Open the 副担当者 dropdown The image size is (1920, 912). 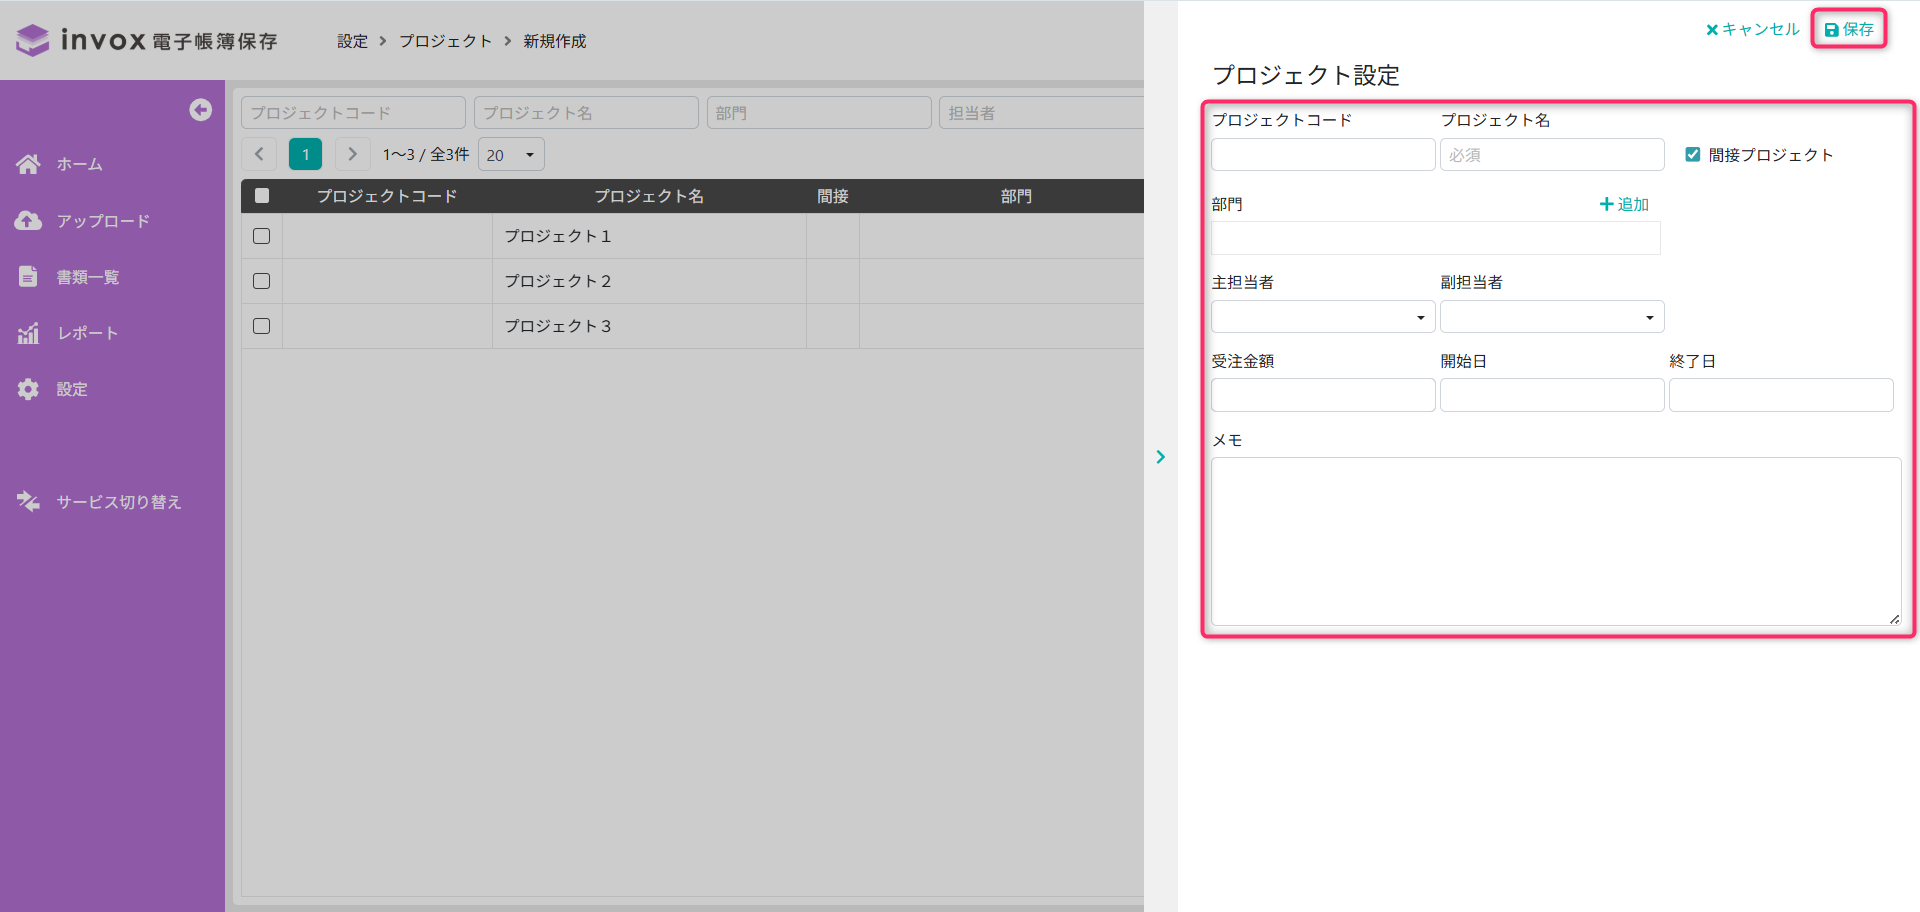point(1552,317)
